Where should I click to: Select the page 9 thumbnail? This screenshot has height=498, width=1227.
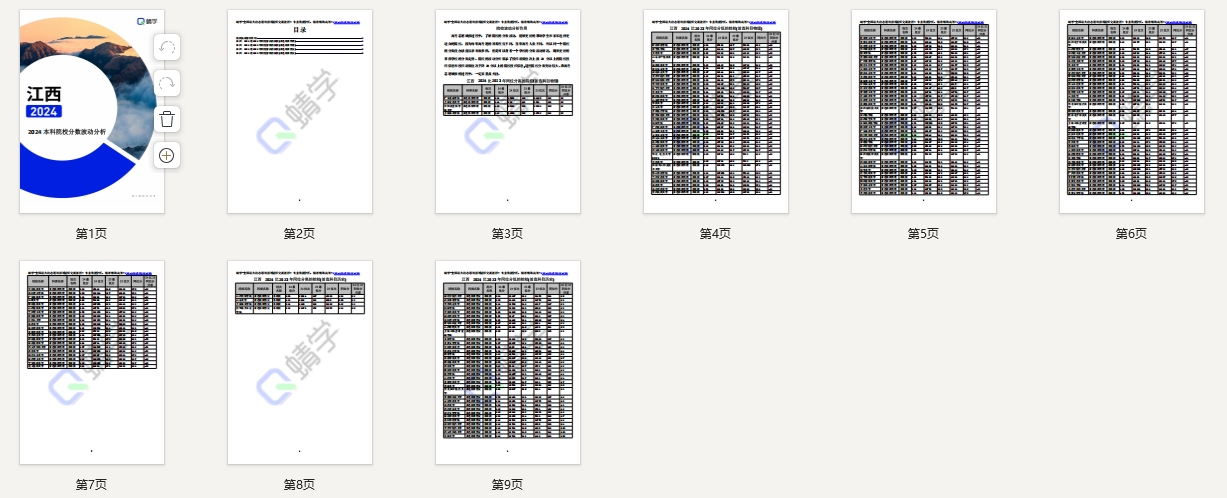508,362
